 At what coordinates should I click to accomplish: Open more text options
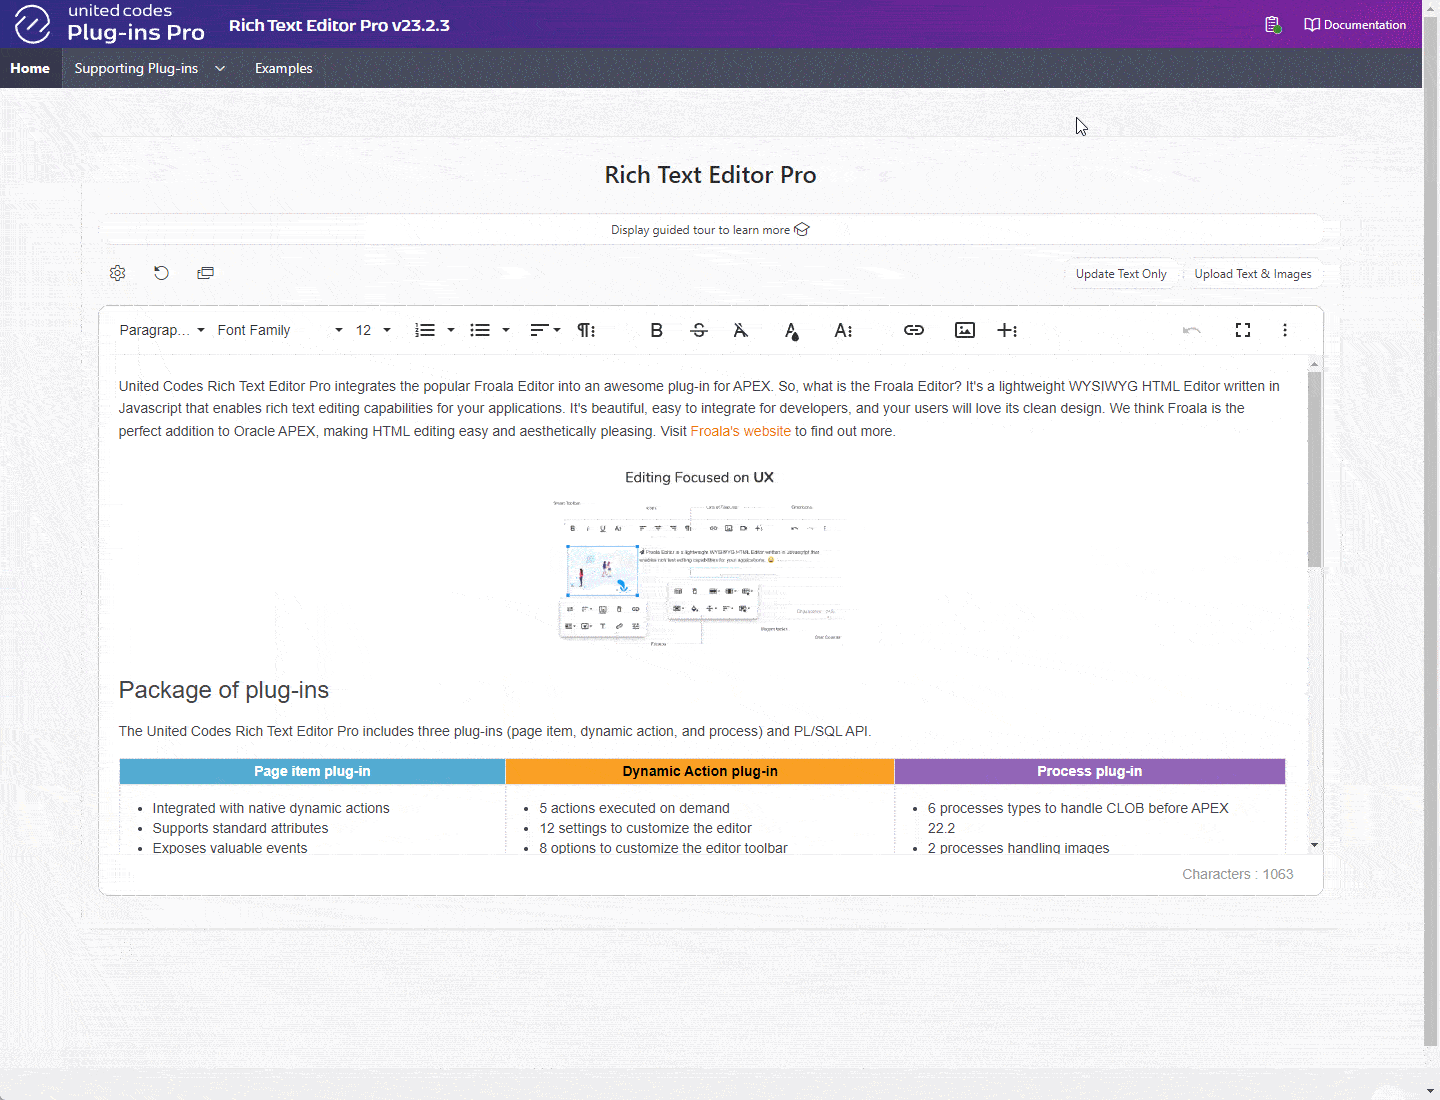coord(843,330)
